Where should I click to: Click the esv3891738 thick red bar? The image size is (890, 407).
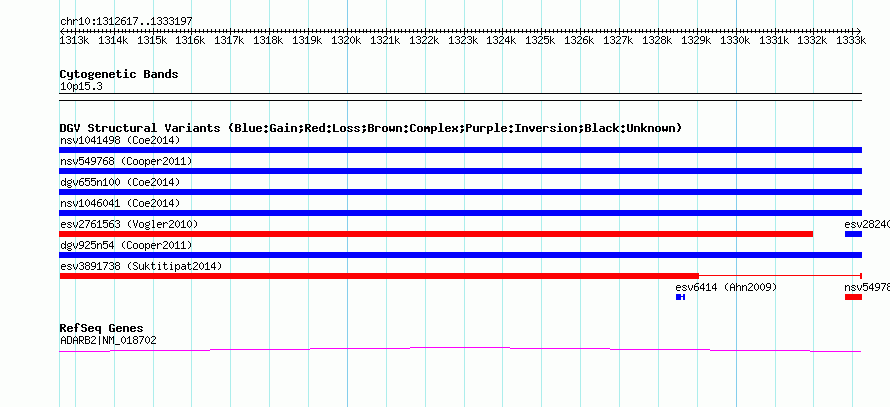pos(379,276)
